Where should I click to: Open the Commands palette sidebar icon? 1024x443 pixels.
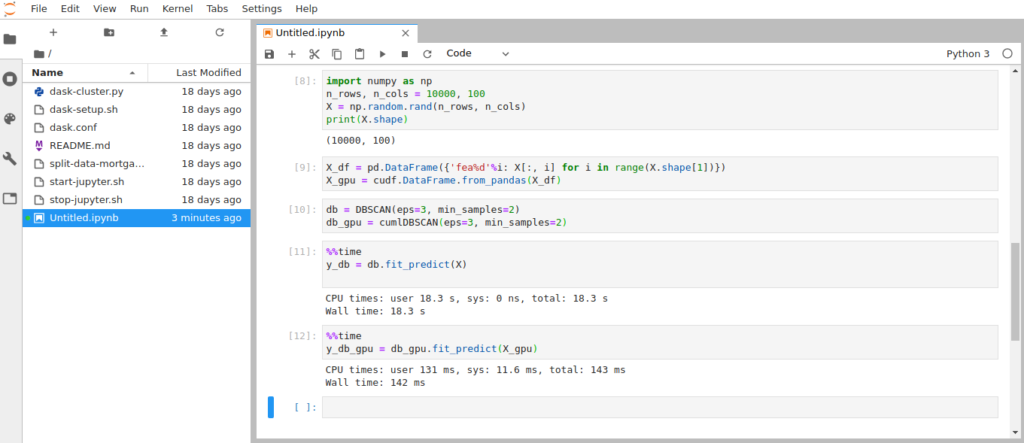tap(10, 119)
